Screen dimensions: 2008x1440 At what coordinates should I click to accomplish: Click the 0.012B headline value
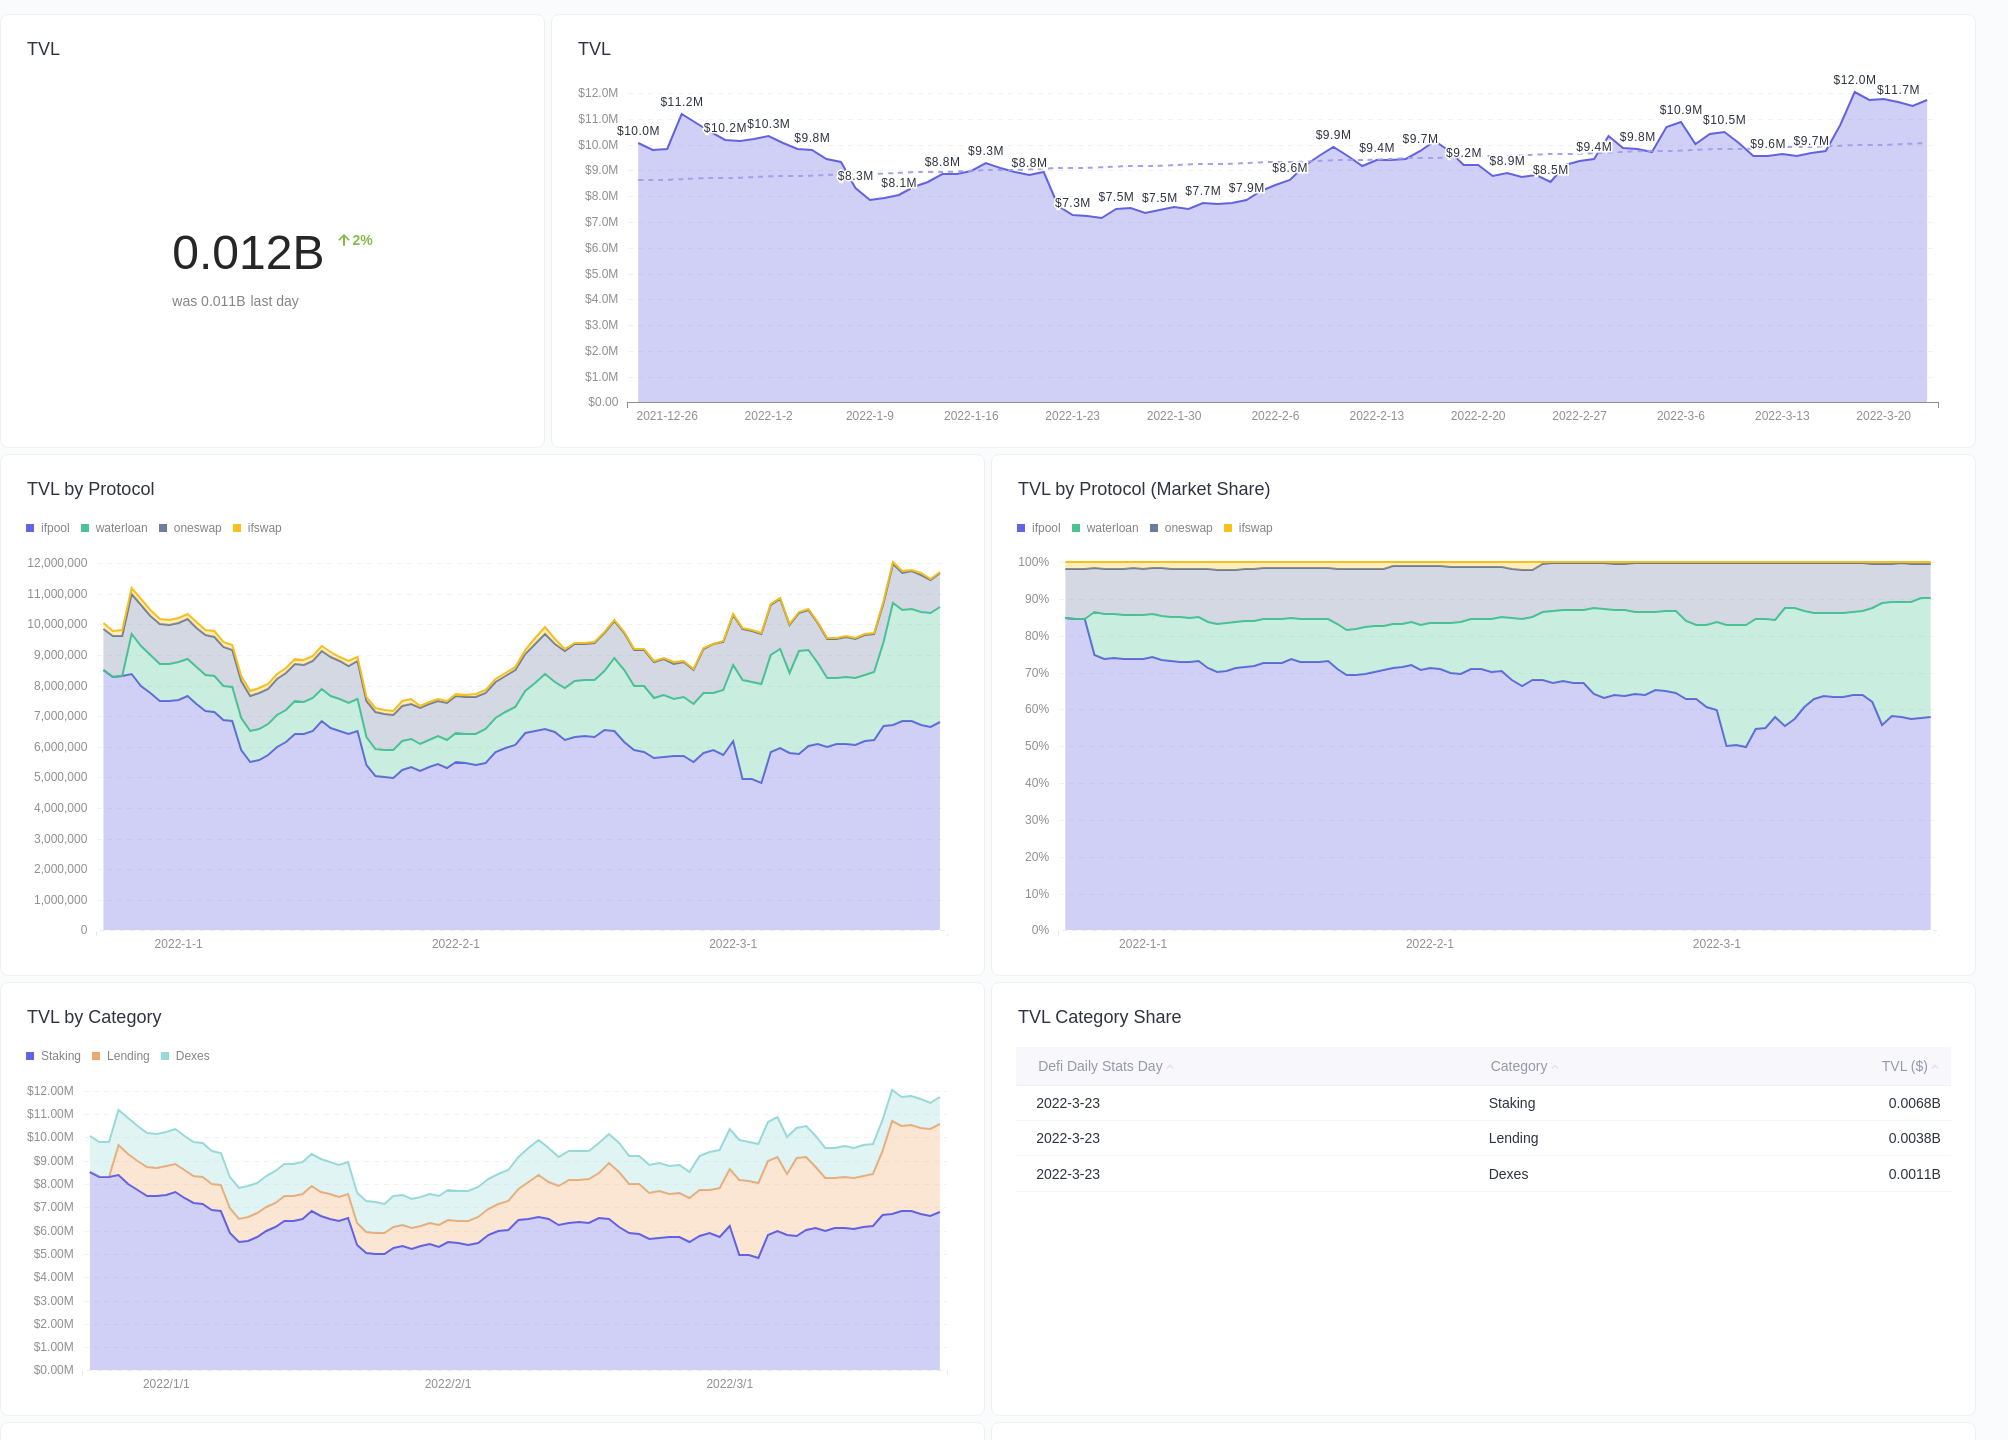click(247, 252)
